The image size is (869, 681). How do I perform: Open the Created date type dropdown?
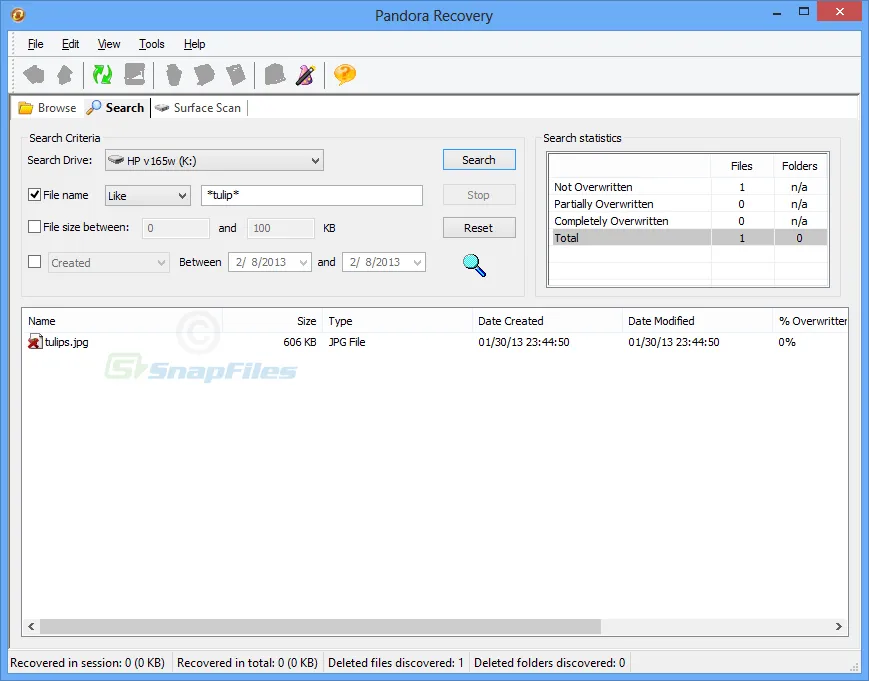108,263
